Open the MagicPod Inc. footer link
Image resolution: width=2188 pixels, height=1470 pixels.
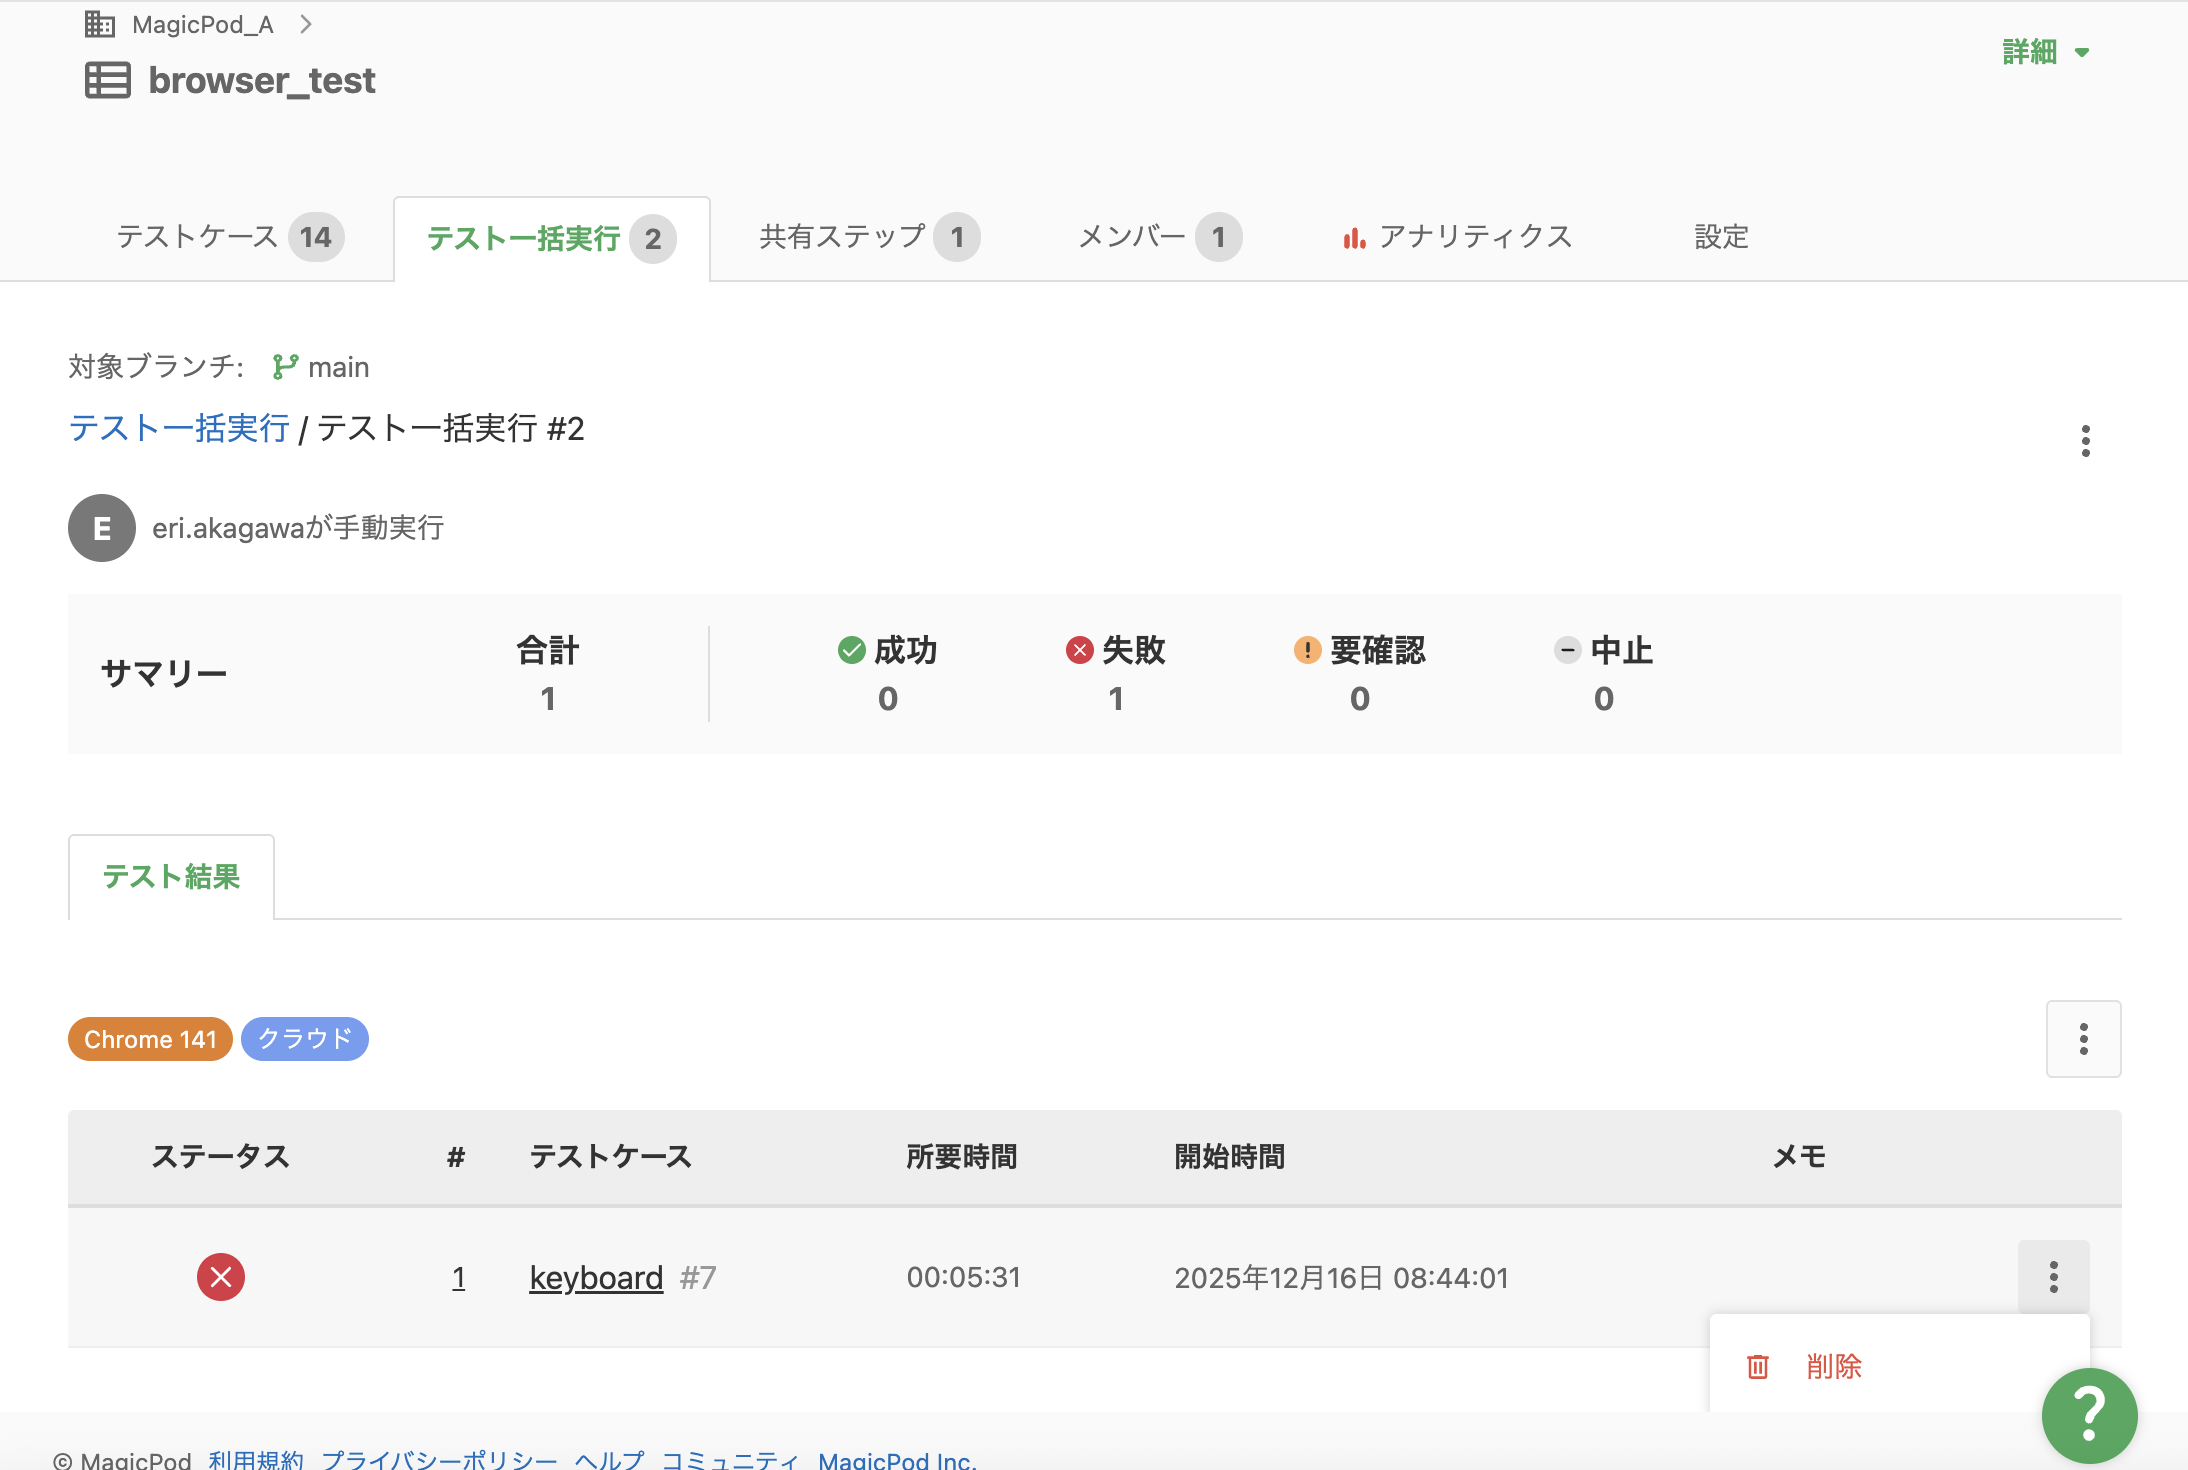point(897,1460)
